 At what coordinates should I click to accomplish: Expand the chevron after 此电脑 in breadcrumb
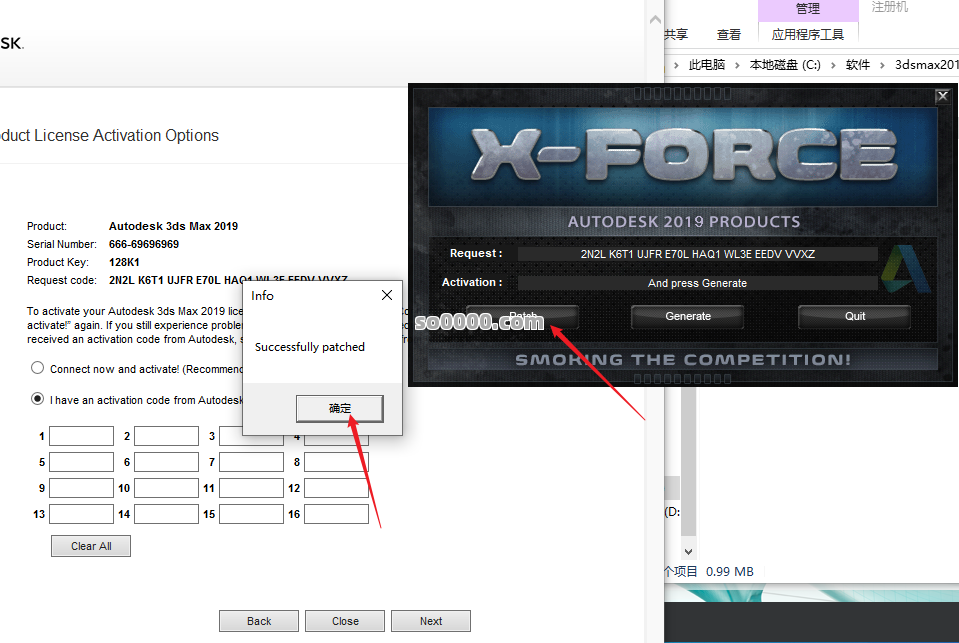[737, 65]
